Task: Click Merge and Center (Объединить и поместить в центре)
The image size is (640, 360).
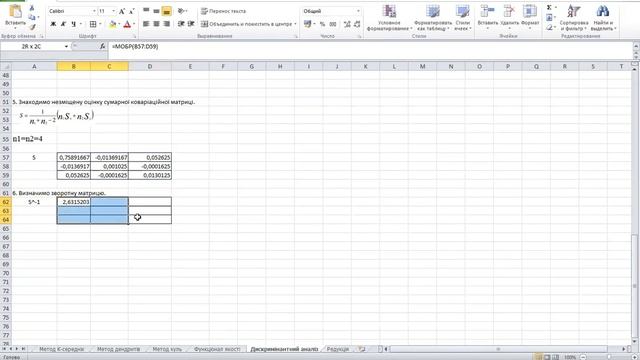Action: click(x=246, y=24)
